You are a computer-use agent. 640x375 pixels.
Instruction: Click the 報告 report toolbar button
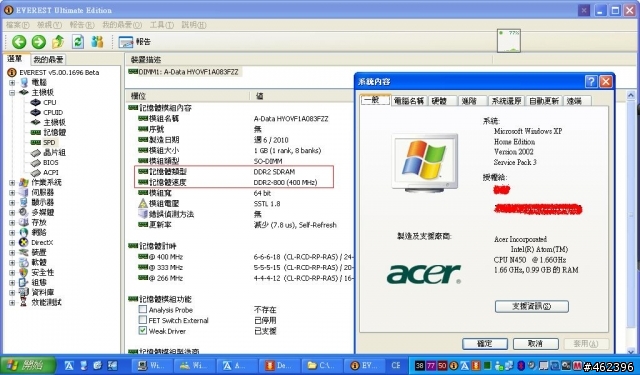tap(135, 42)
